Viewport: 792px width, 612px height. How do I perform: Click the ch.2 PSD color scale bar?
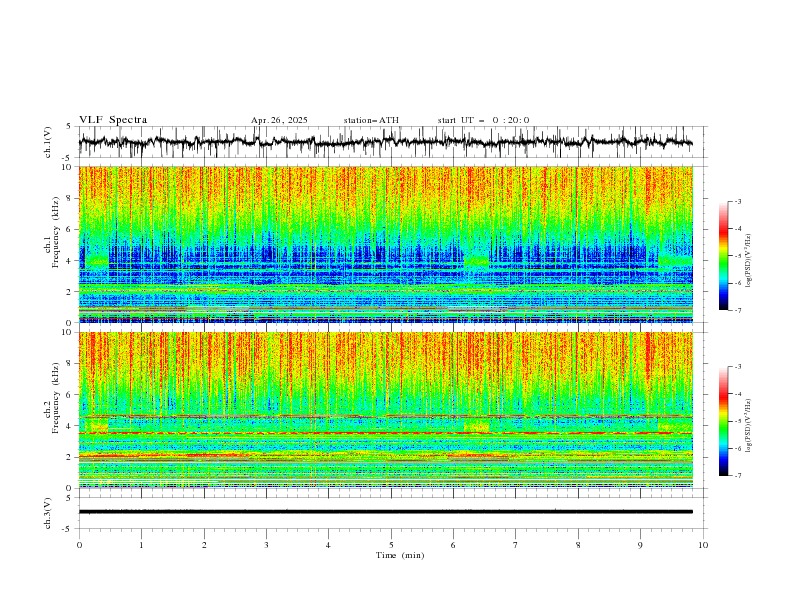[x=724, y=421]
